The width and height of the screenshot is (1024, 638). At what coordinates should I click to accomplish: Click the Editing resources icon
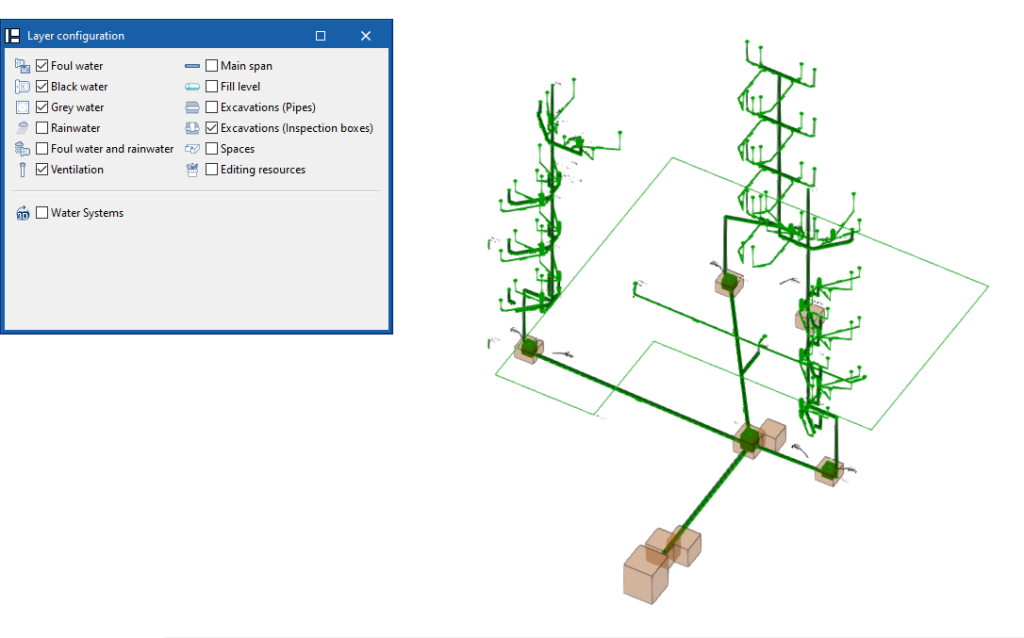click(x=191, y=169)
